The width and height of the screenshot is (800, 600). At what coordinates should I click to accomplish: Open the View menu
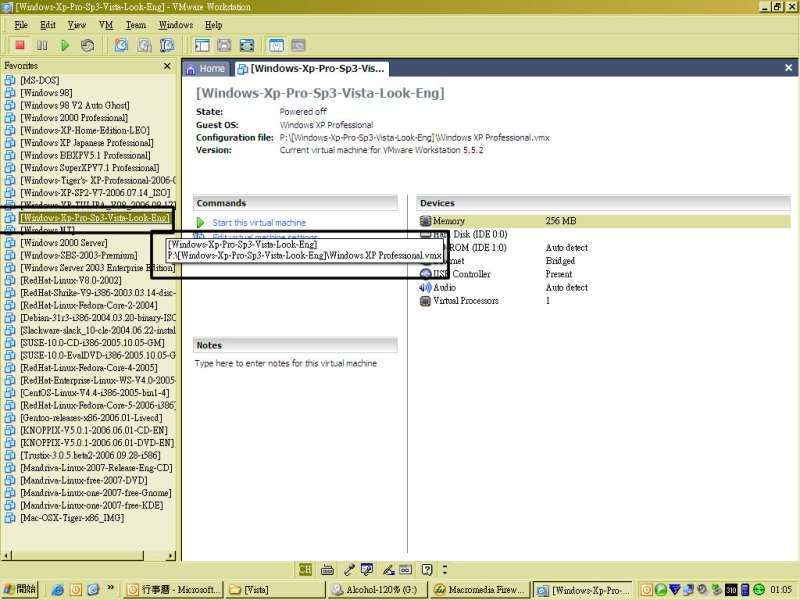pos(77,25)
